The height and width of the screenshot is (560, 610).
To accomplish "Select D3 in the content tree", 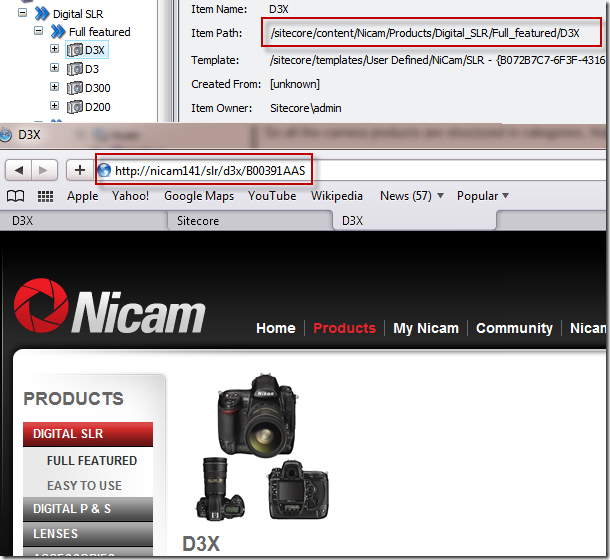I will pyautogui.click(x=92, y=69).
